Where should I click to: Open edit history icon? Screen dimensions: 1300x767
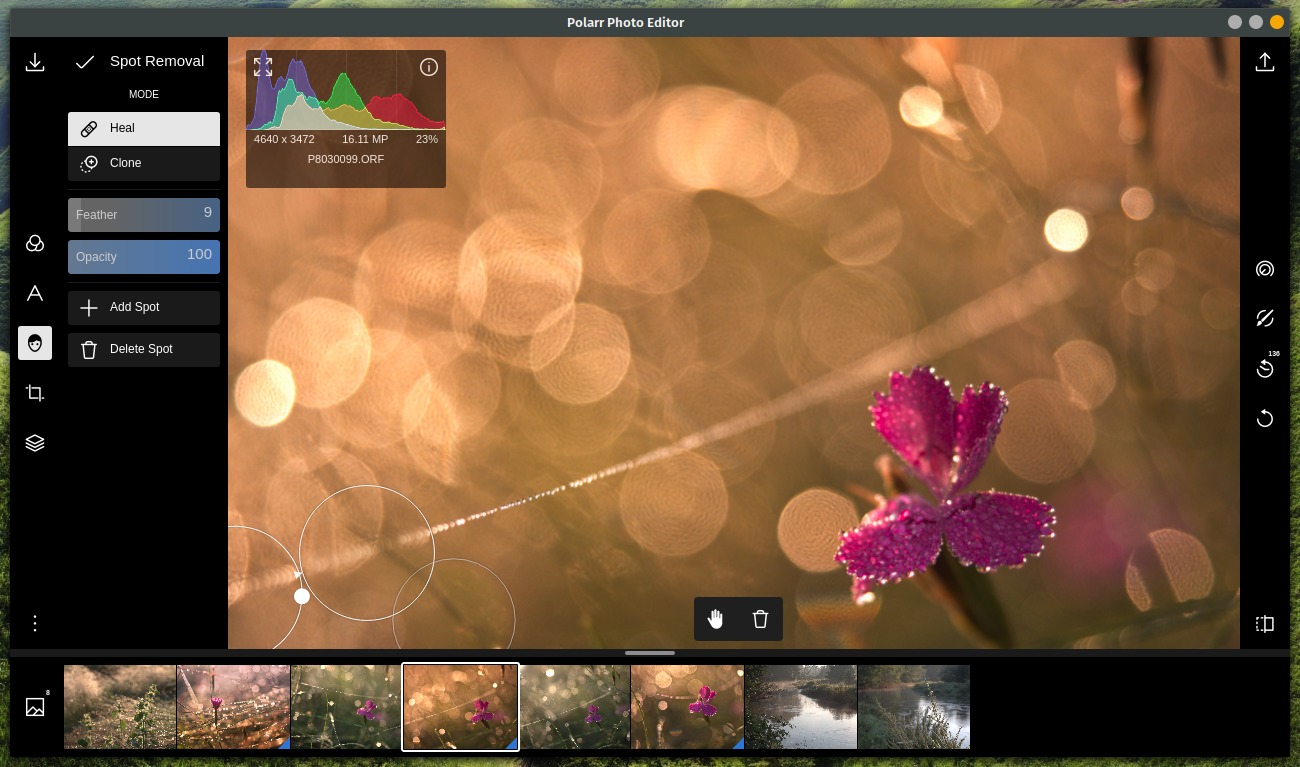(1265, 368)
